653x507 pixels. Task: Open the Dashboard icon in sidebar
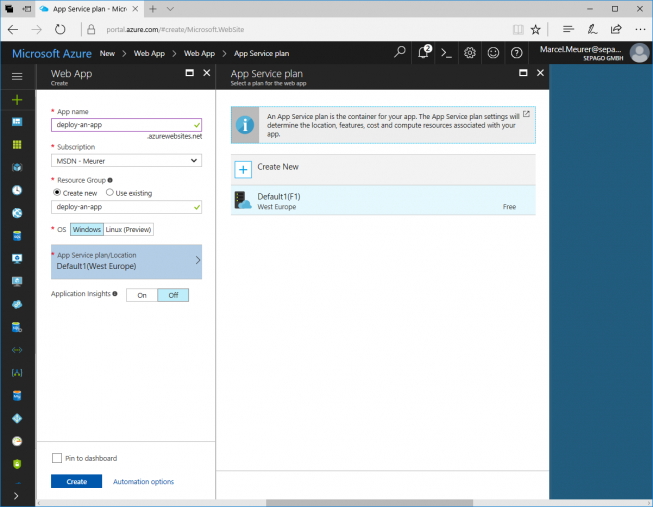[x=17, y=122]
